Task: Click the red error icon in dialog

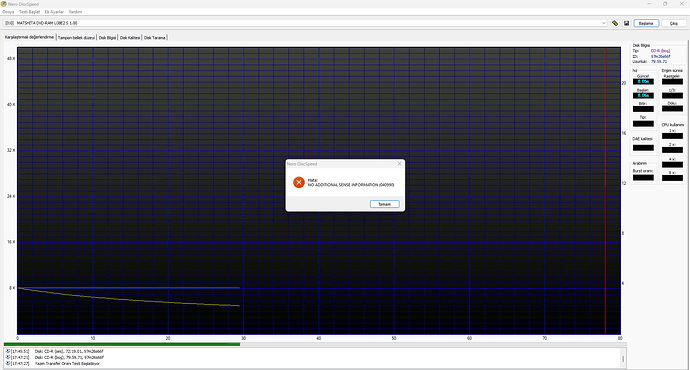Action: coord(299,182)
